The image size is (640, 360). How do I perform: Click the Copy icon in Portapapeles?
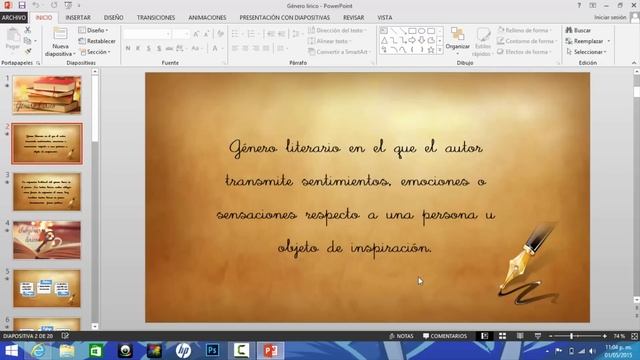(27, 41)
